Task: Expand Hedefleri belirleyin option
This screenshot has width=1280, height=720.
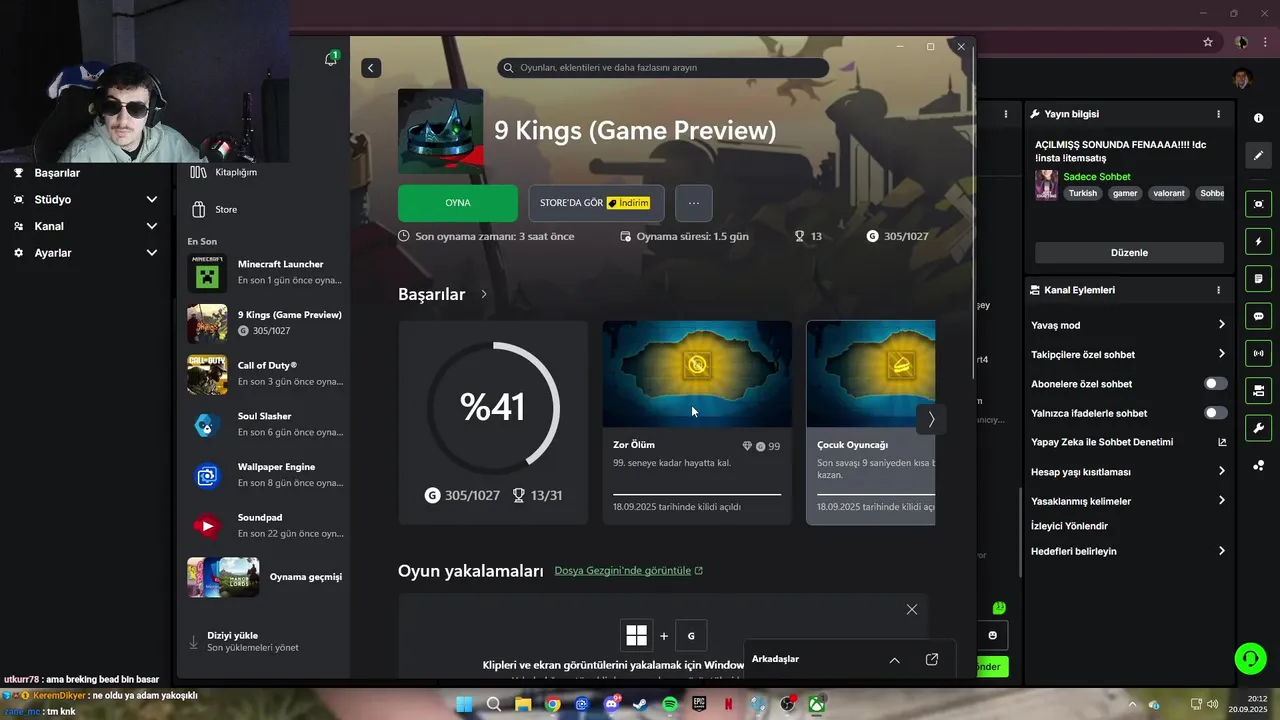Action: [1129, 551]
